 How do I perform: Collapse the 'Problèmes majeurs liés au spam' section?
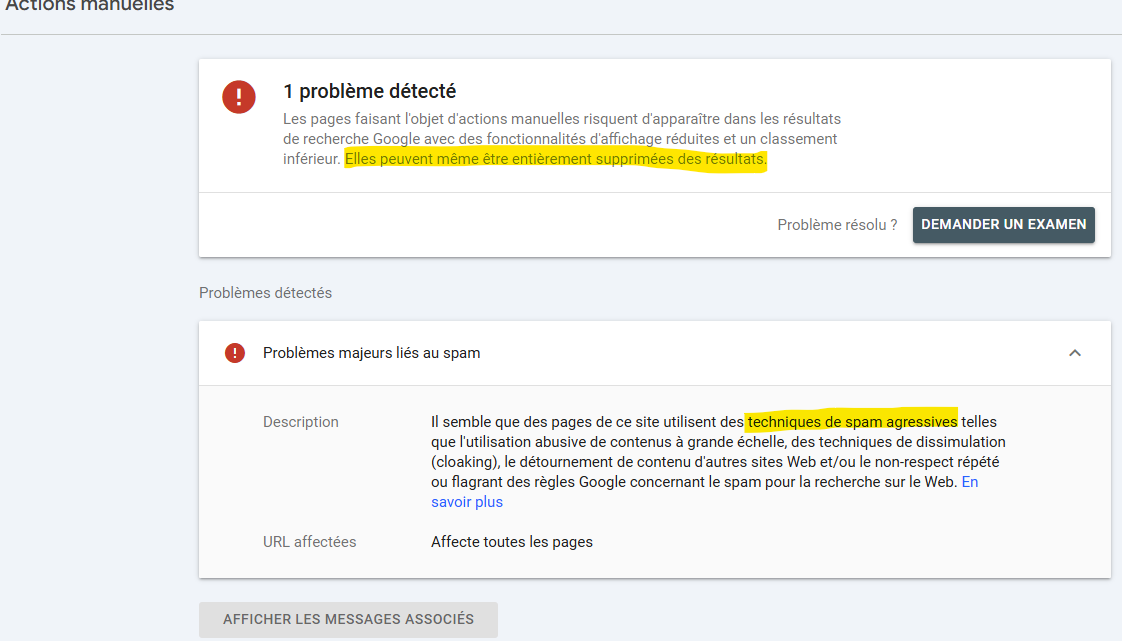click(1075, 353)
